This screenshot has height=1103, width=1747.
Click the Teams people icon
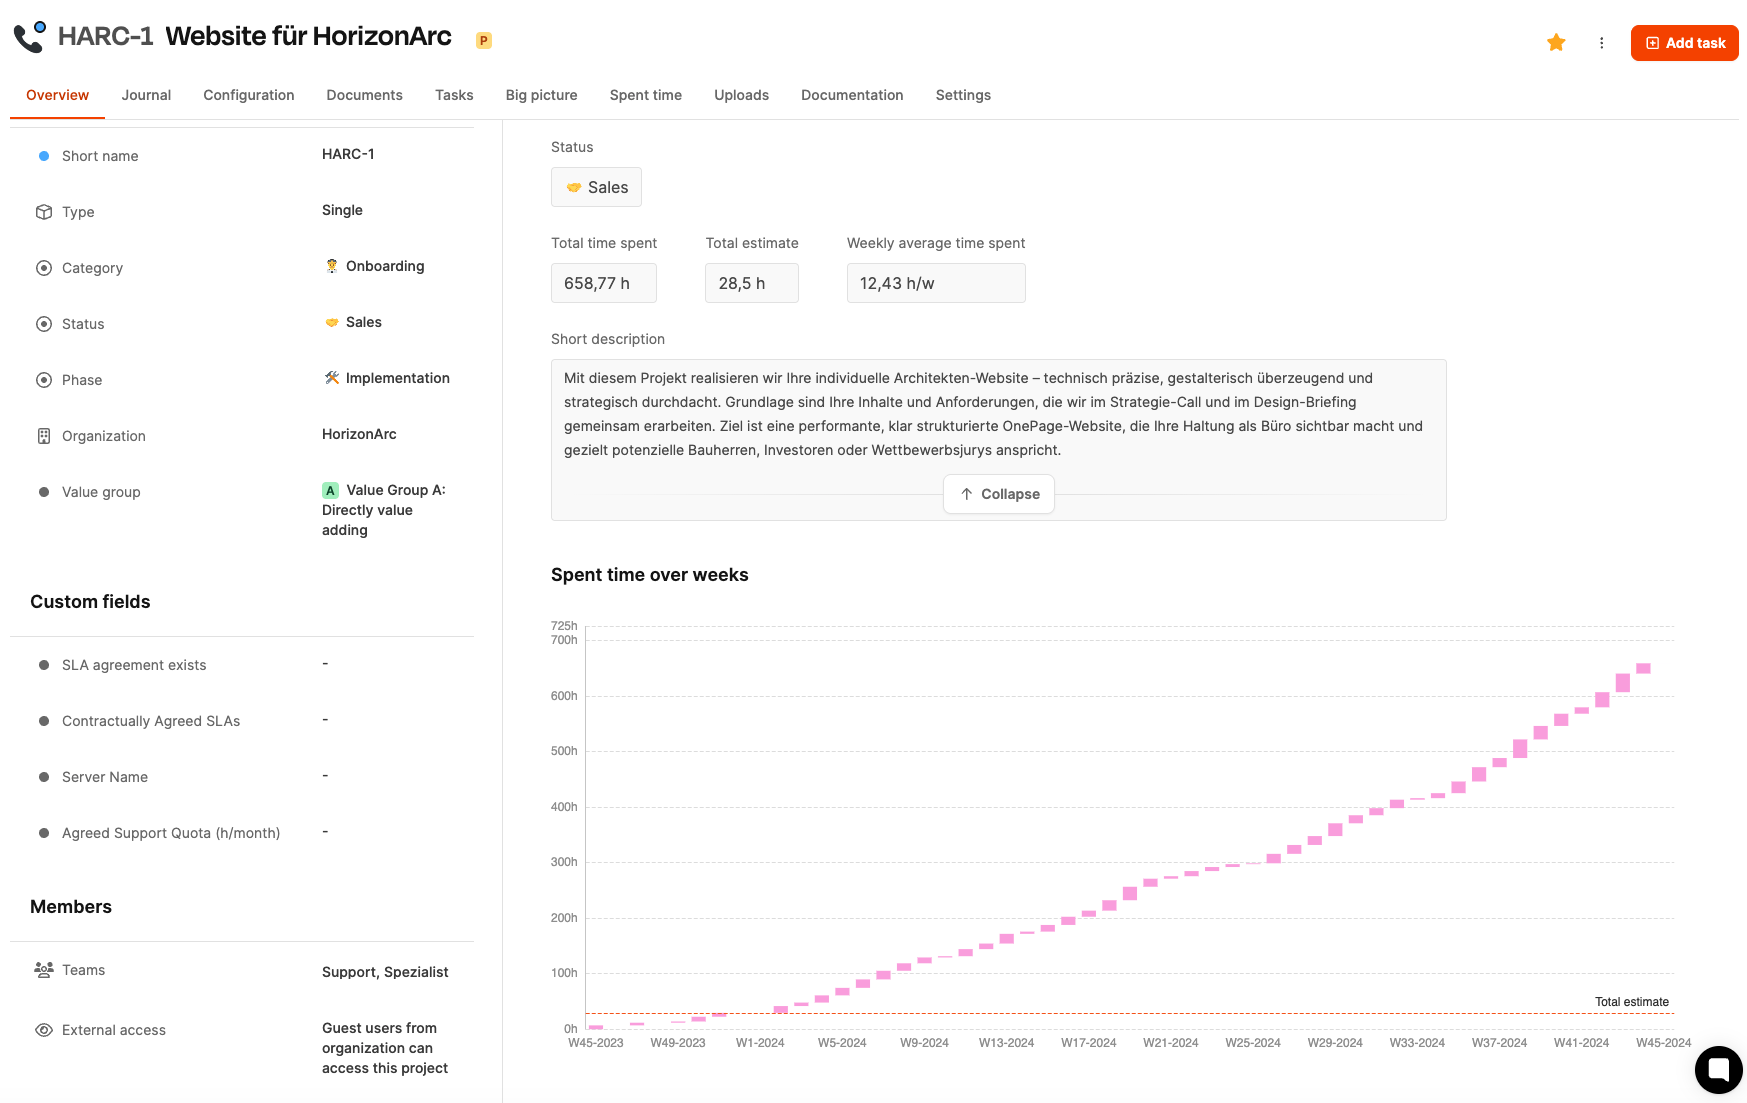[x=44, y=970]
